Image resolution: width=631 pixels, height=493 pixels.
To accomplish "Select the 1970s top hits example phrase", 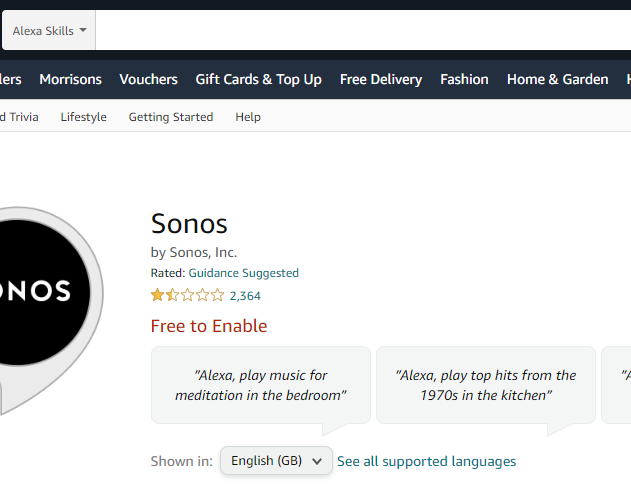I will 487,385.
